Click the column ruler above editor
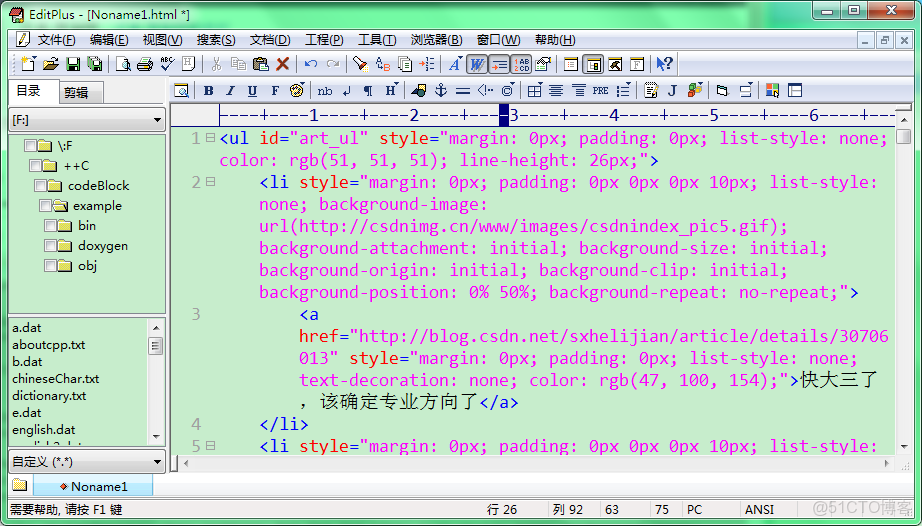This screenshot has width=922, height=526. pyautogui.click(x=557, y=115)
